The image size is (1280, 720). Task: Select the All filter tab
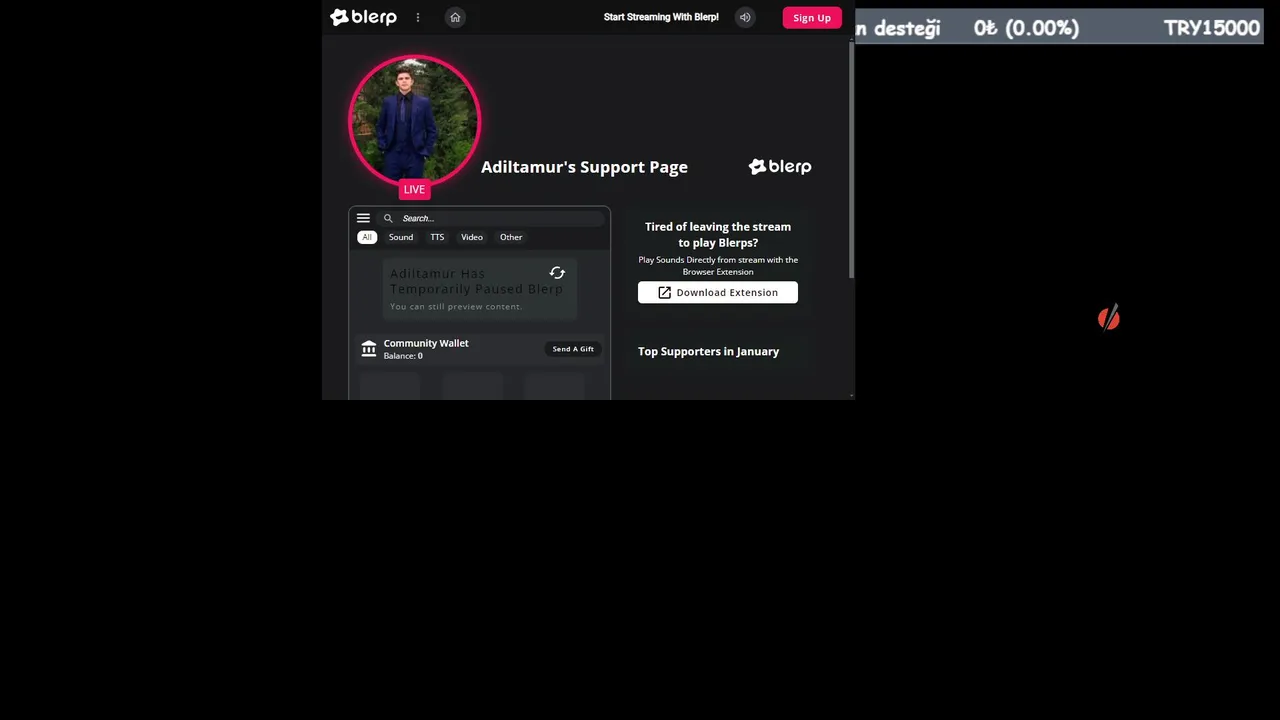coord(367,237)
